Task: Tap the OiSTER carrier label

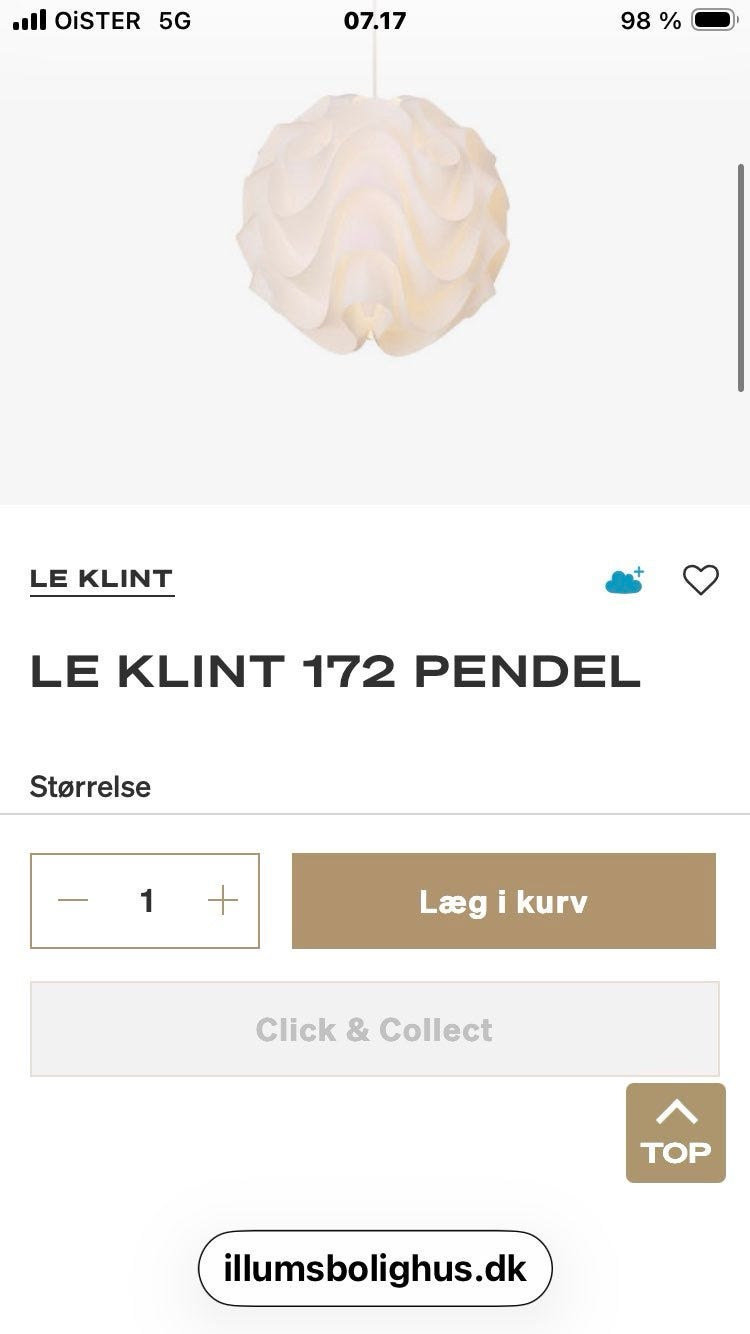Action: point(97,21)
